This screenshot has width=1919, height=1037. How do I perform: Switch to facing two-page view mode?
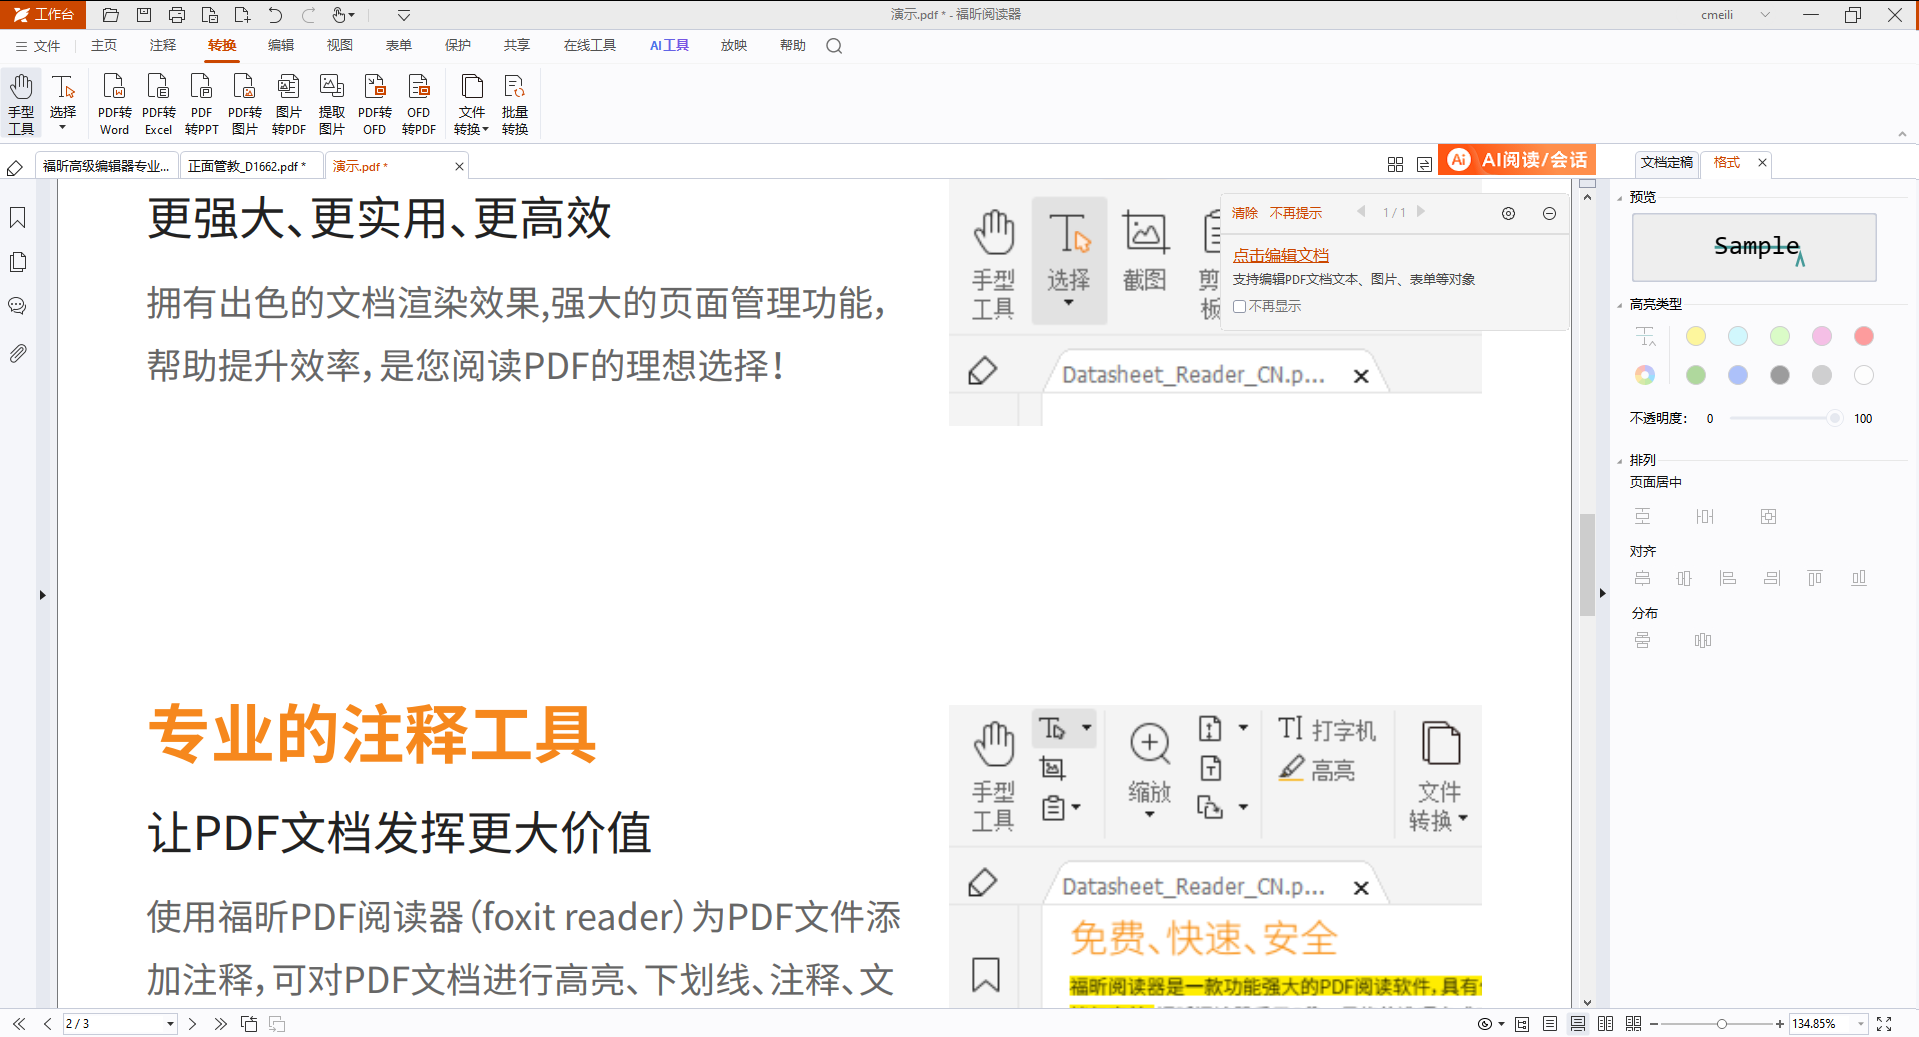click(1605, 1024)
